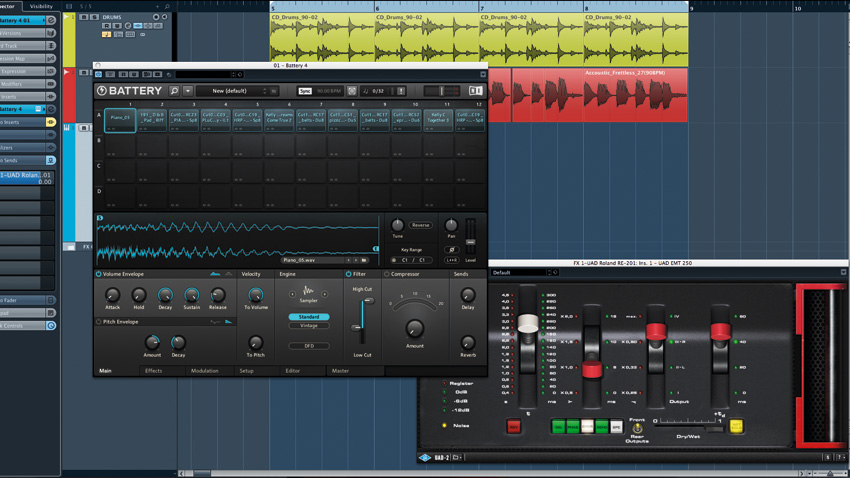Select the AHDSR volume envelope shape icon

215,274
